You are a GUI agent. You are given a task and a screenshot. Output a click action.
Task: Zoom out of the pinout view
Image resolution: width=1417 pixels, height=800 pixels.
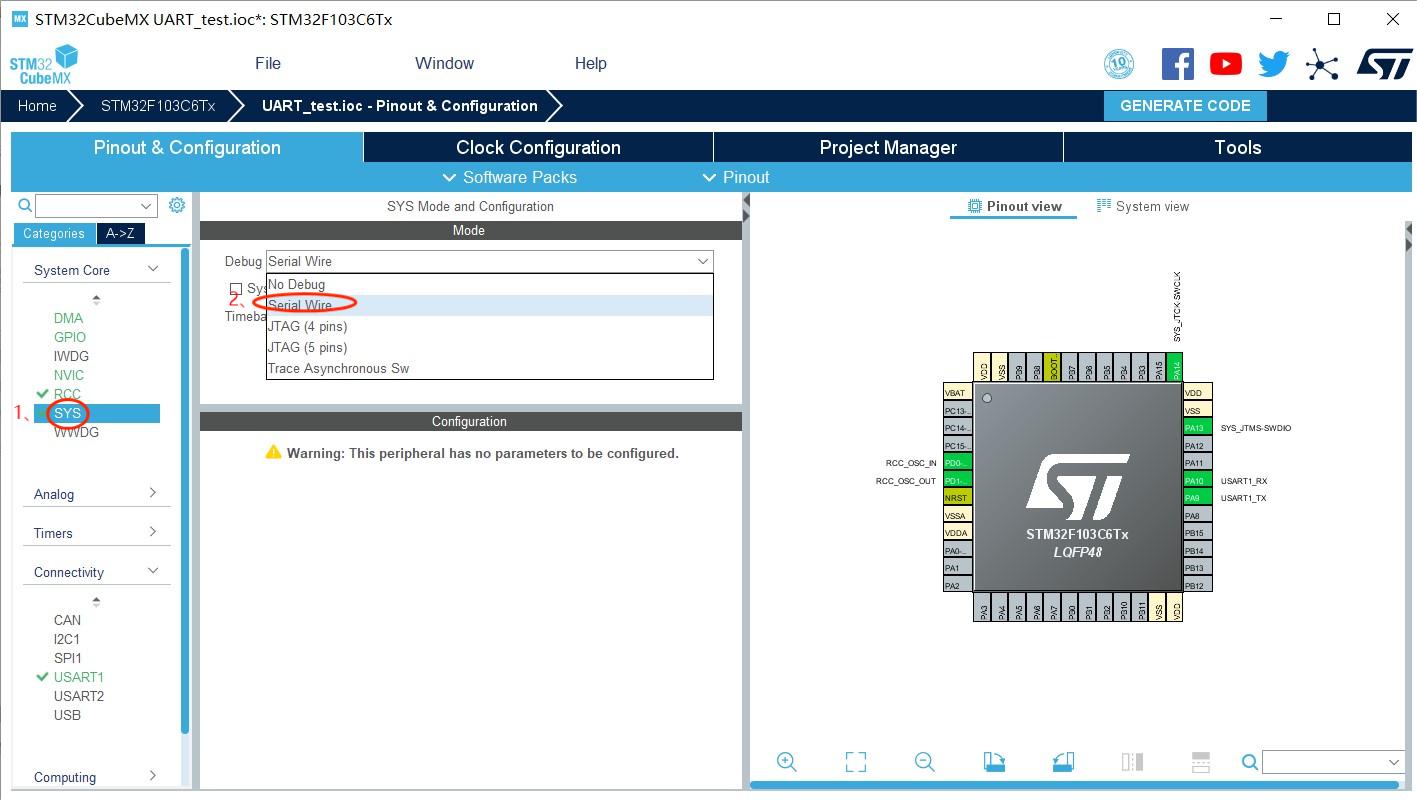[925, 762]
